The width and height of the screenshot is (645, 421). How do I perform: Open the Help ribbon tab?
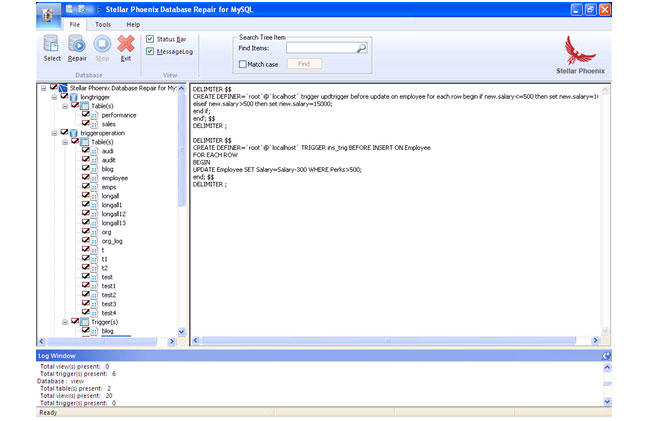[133, 25]
